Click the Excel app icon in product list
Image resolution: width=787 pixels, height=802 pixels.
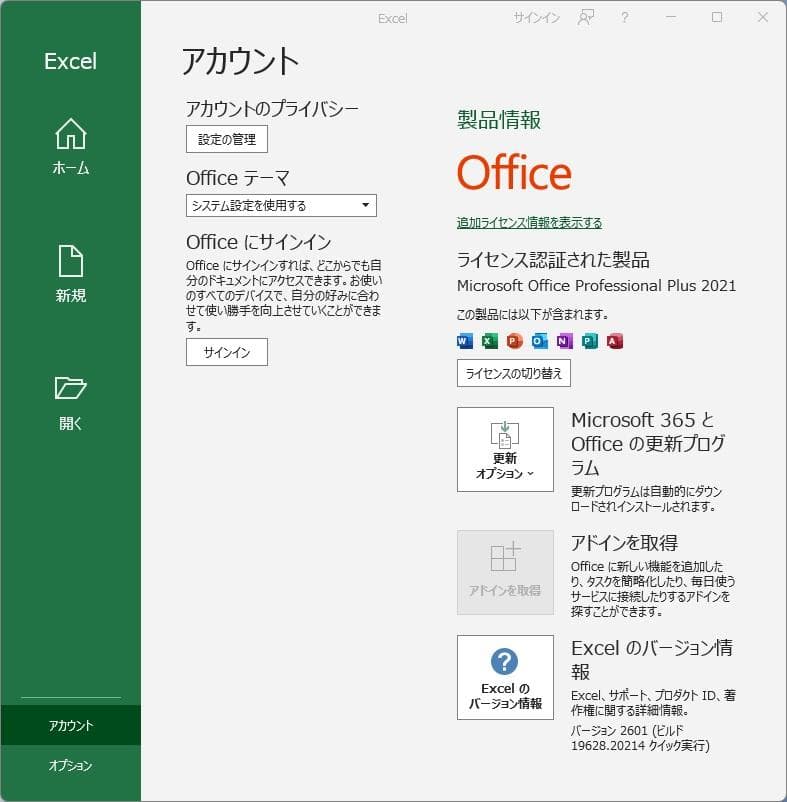click(x=489, y=341)
